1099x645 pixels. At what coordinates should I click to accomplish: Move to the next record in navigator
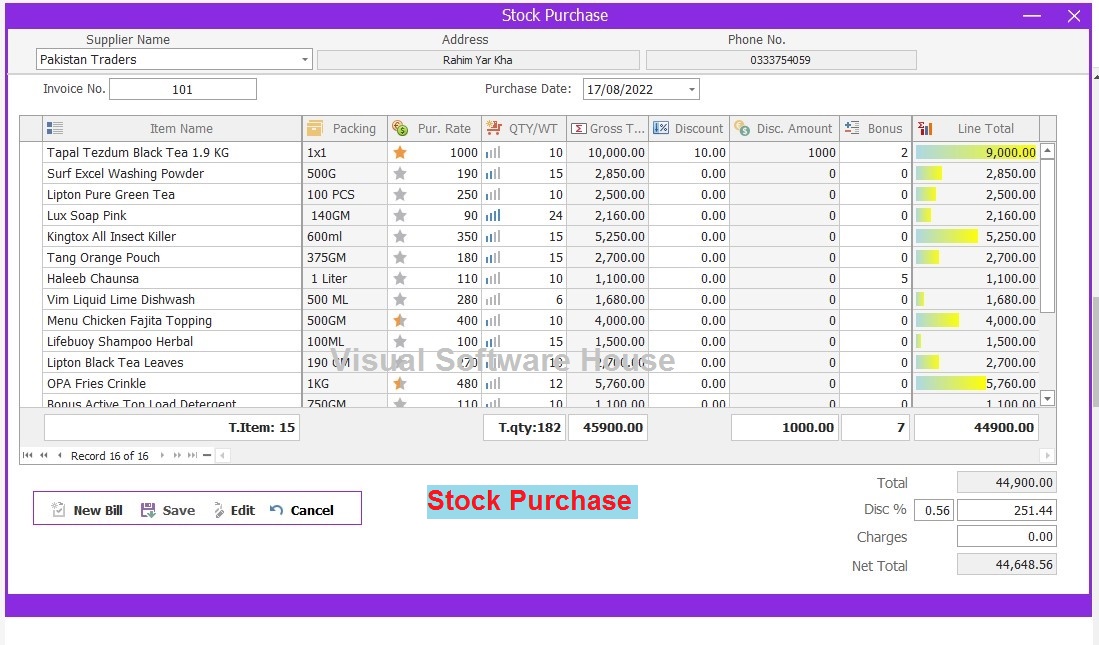[x=163, y=456]
